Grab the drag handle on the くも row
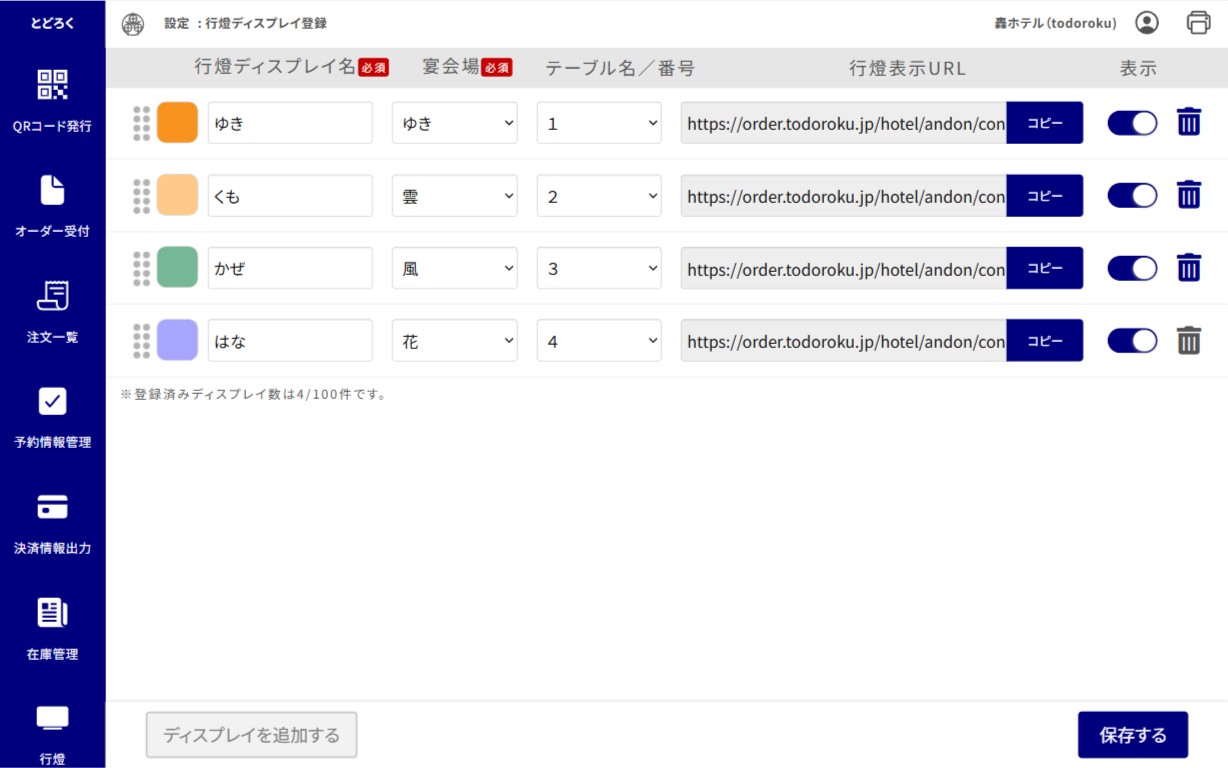Image resolution: width=1228 pixels, height=768 pixels. pos(141,196)
